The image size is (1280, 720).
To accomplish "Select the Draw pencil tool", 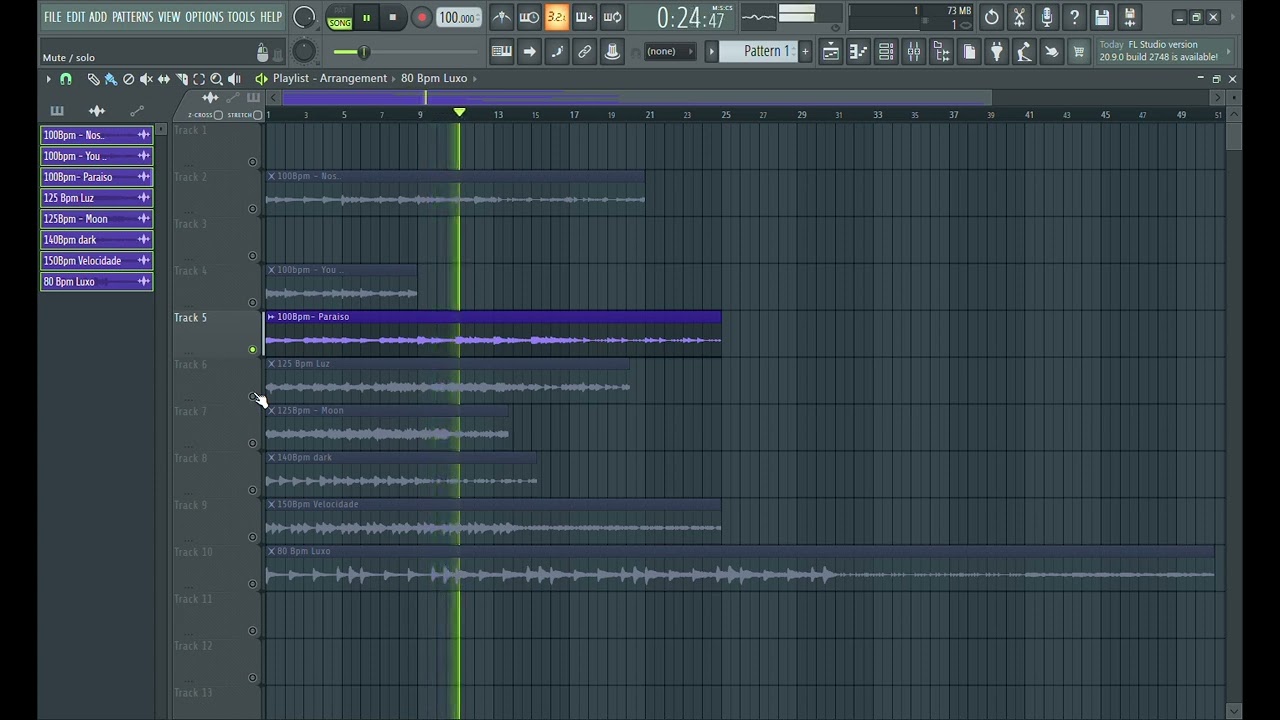I will [x=93, y=79].
